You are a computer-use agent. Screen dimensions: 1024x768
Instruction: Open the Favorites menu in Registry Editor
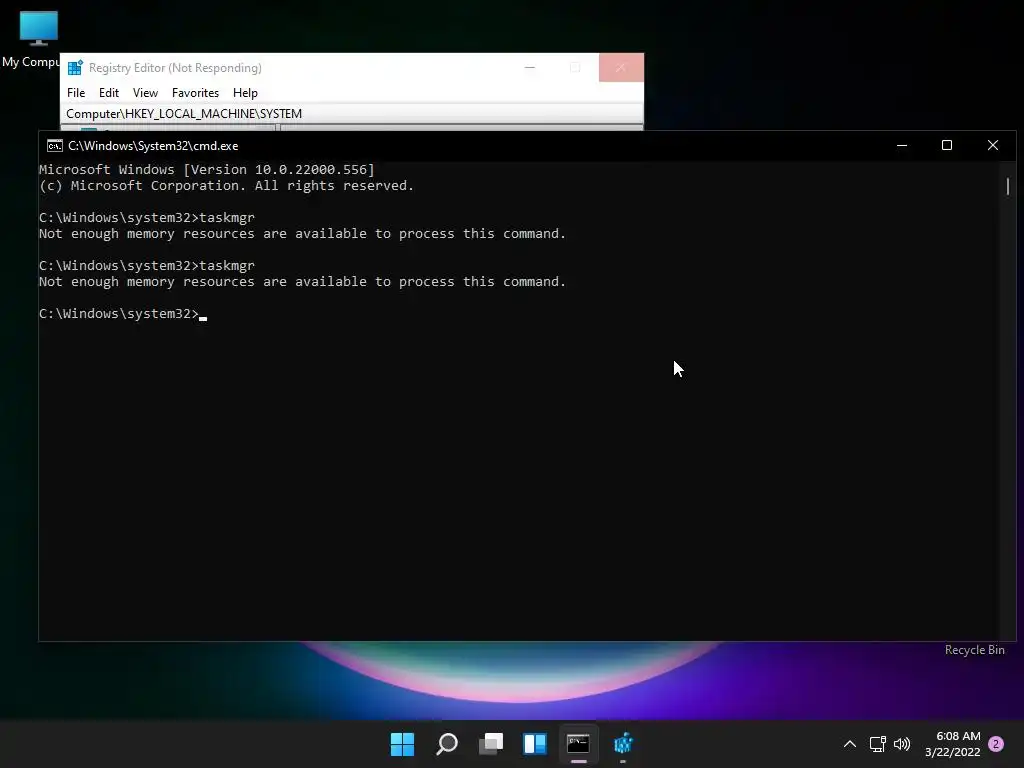pyautogui.click(x=195, y=93)
